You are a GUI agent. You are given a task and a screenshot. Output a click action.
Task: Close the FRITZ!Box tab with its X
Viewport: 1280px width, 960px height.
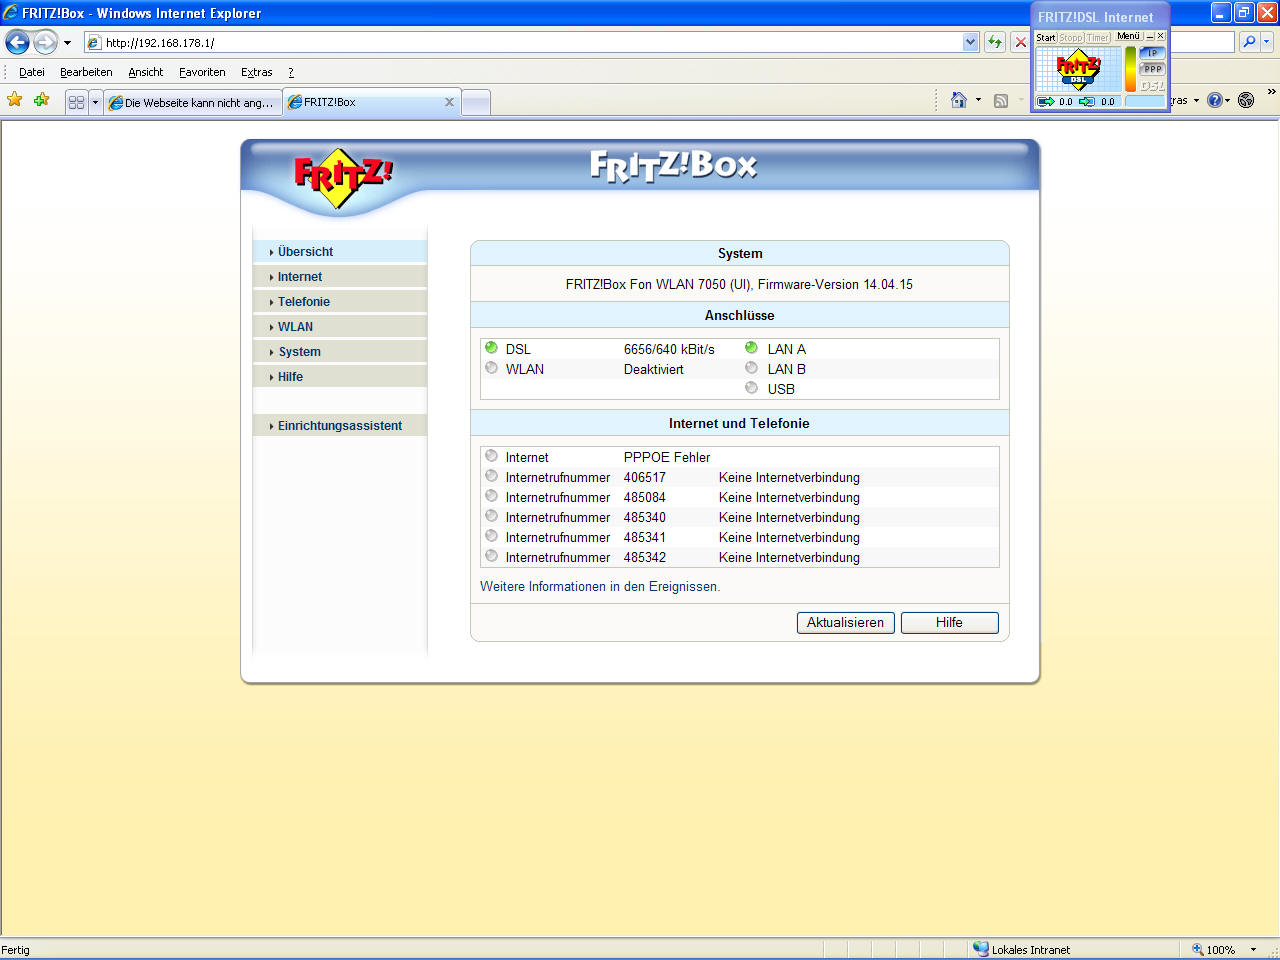[449, 102]
